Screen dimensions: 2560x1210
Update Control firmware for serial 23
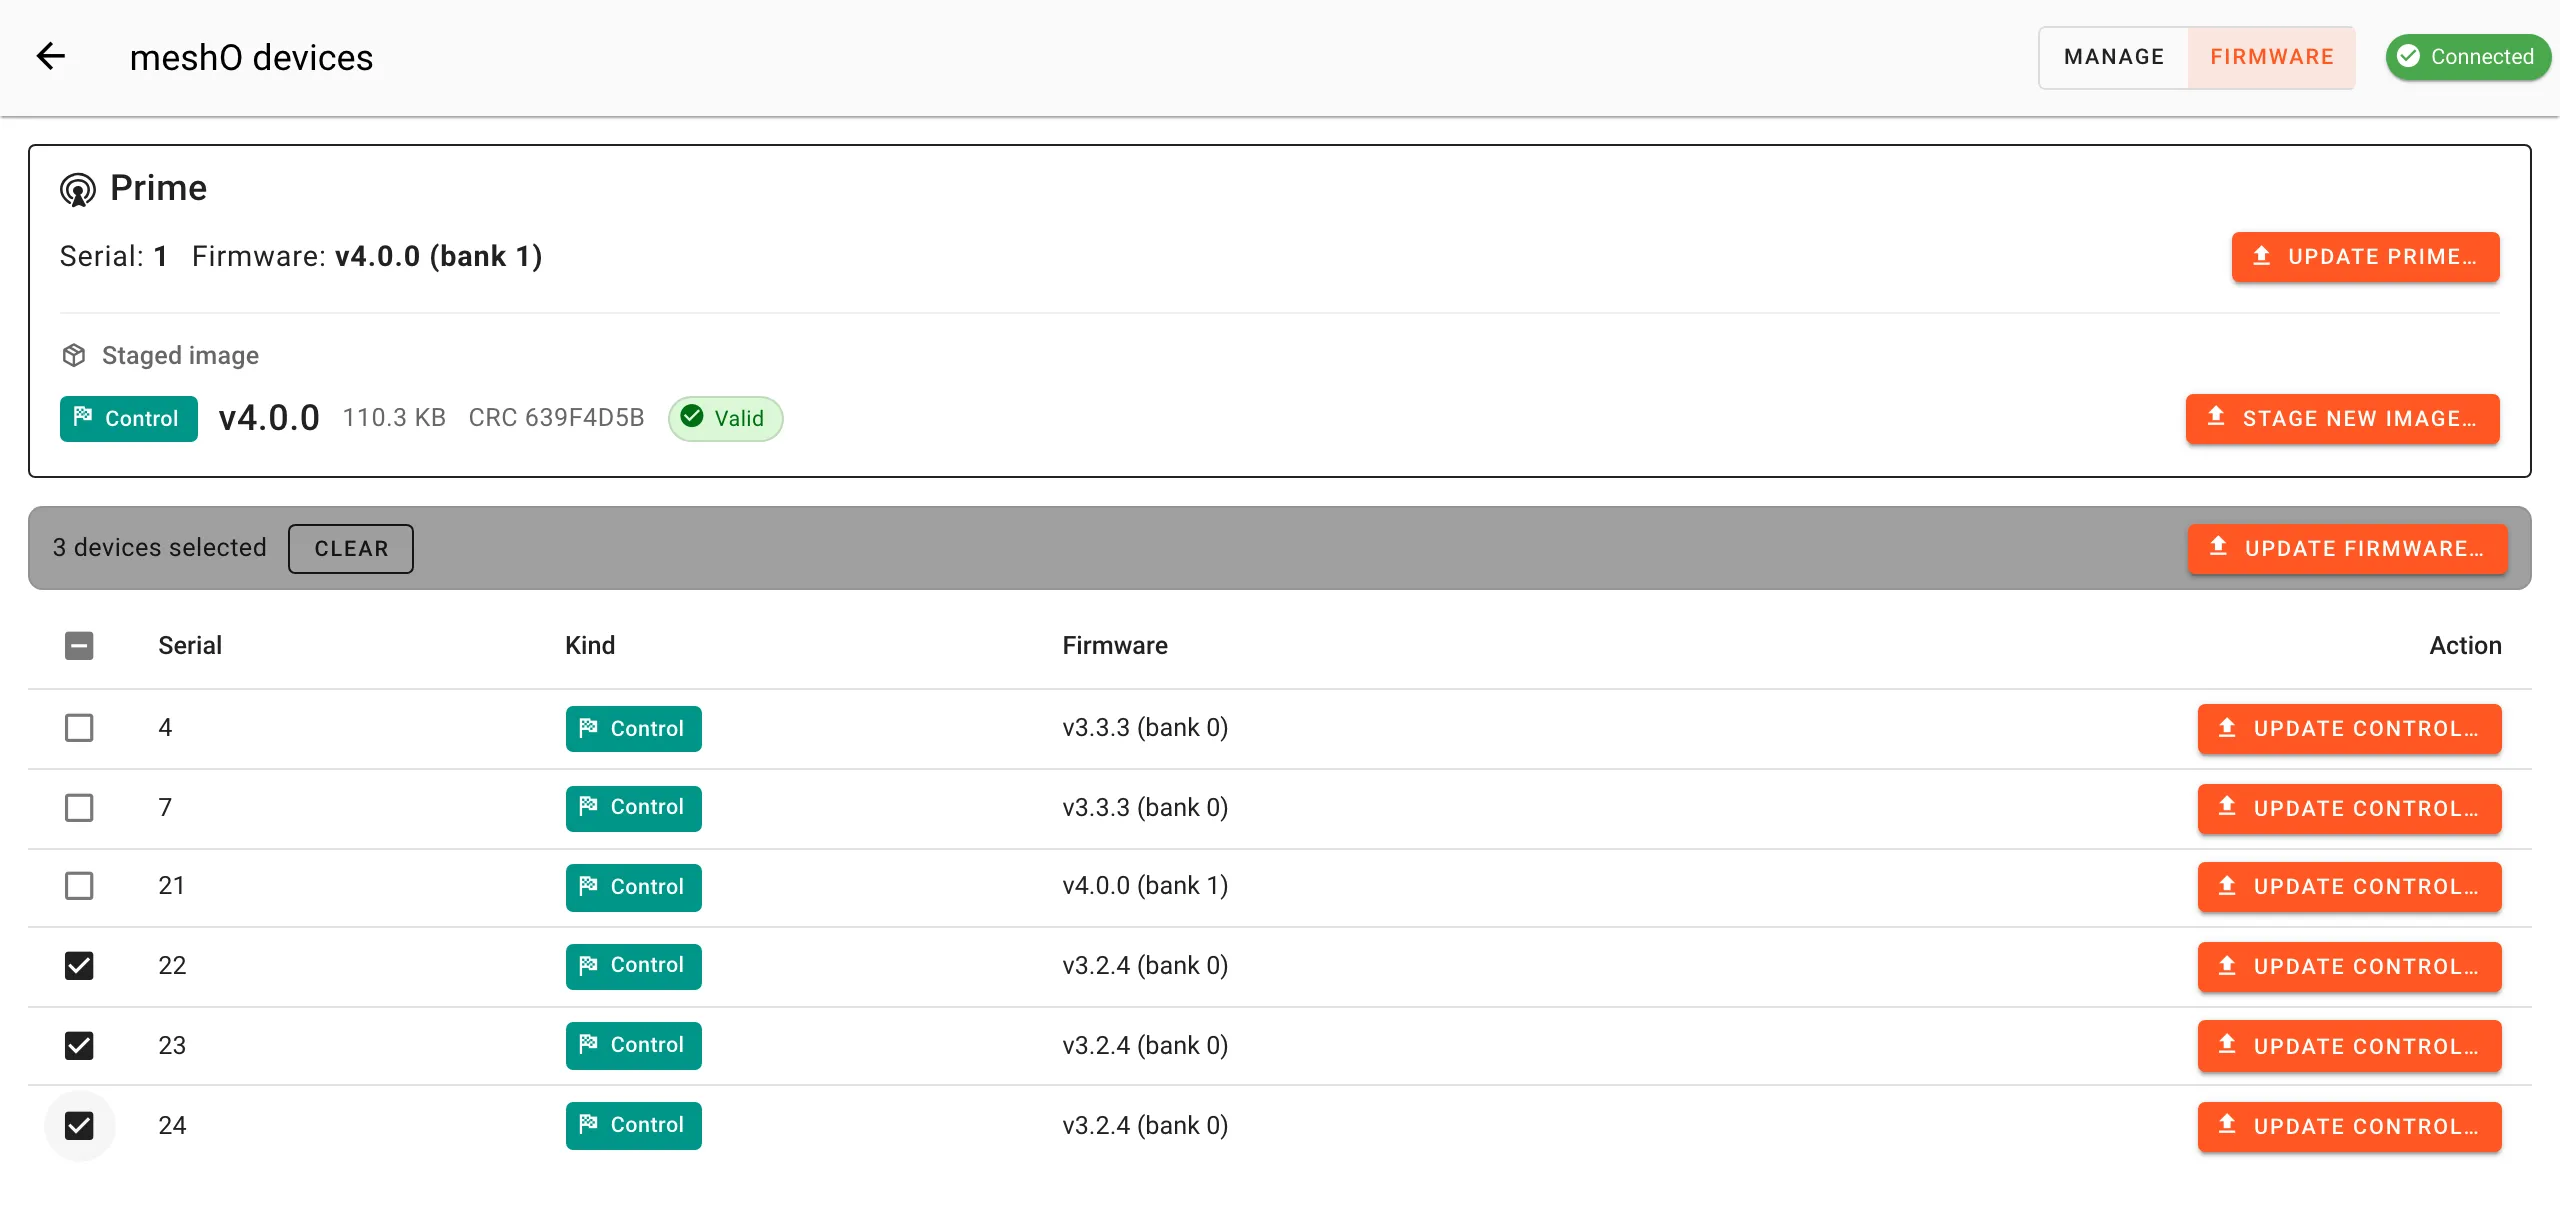point(2349,1046)
